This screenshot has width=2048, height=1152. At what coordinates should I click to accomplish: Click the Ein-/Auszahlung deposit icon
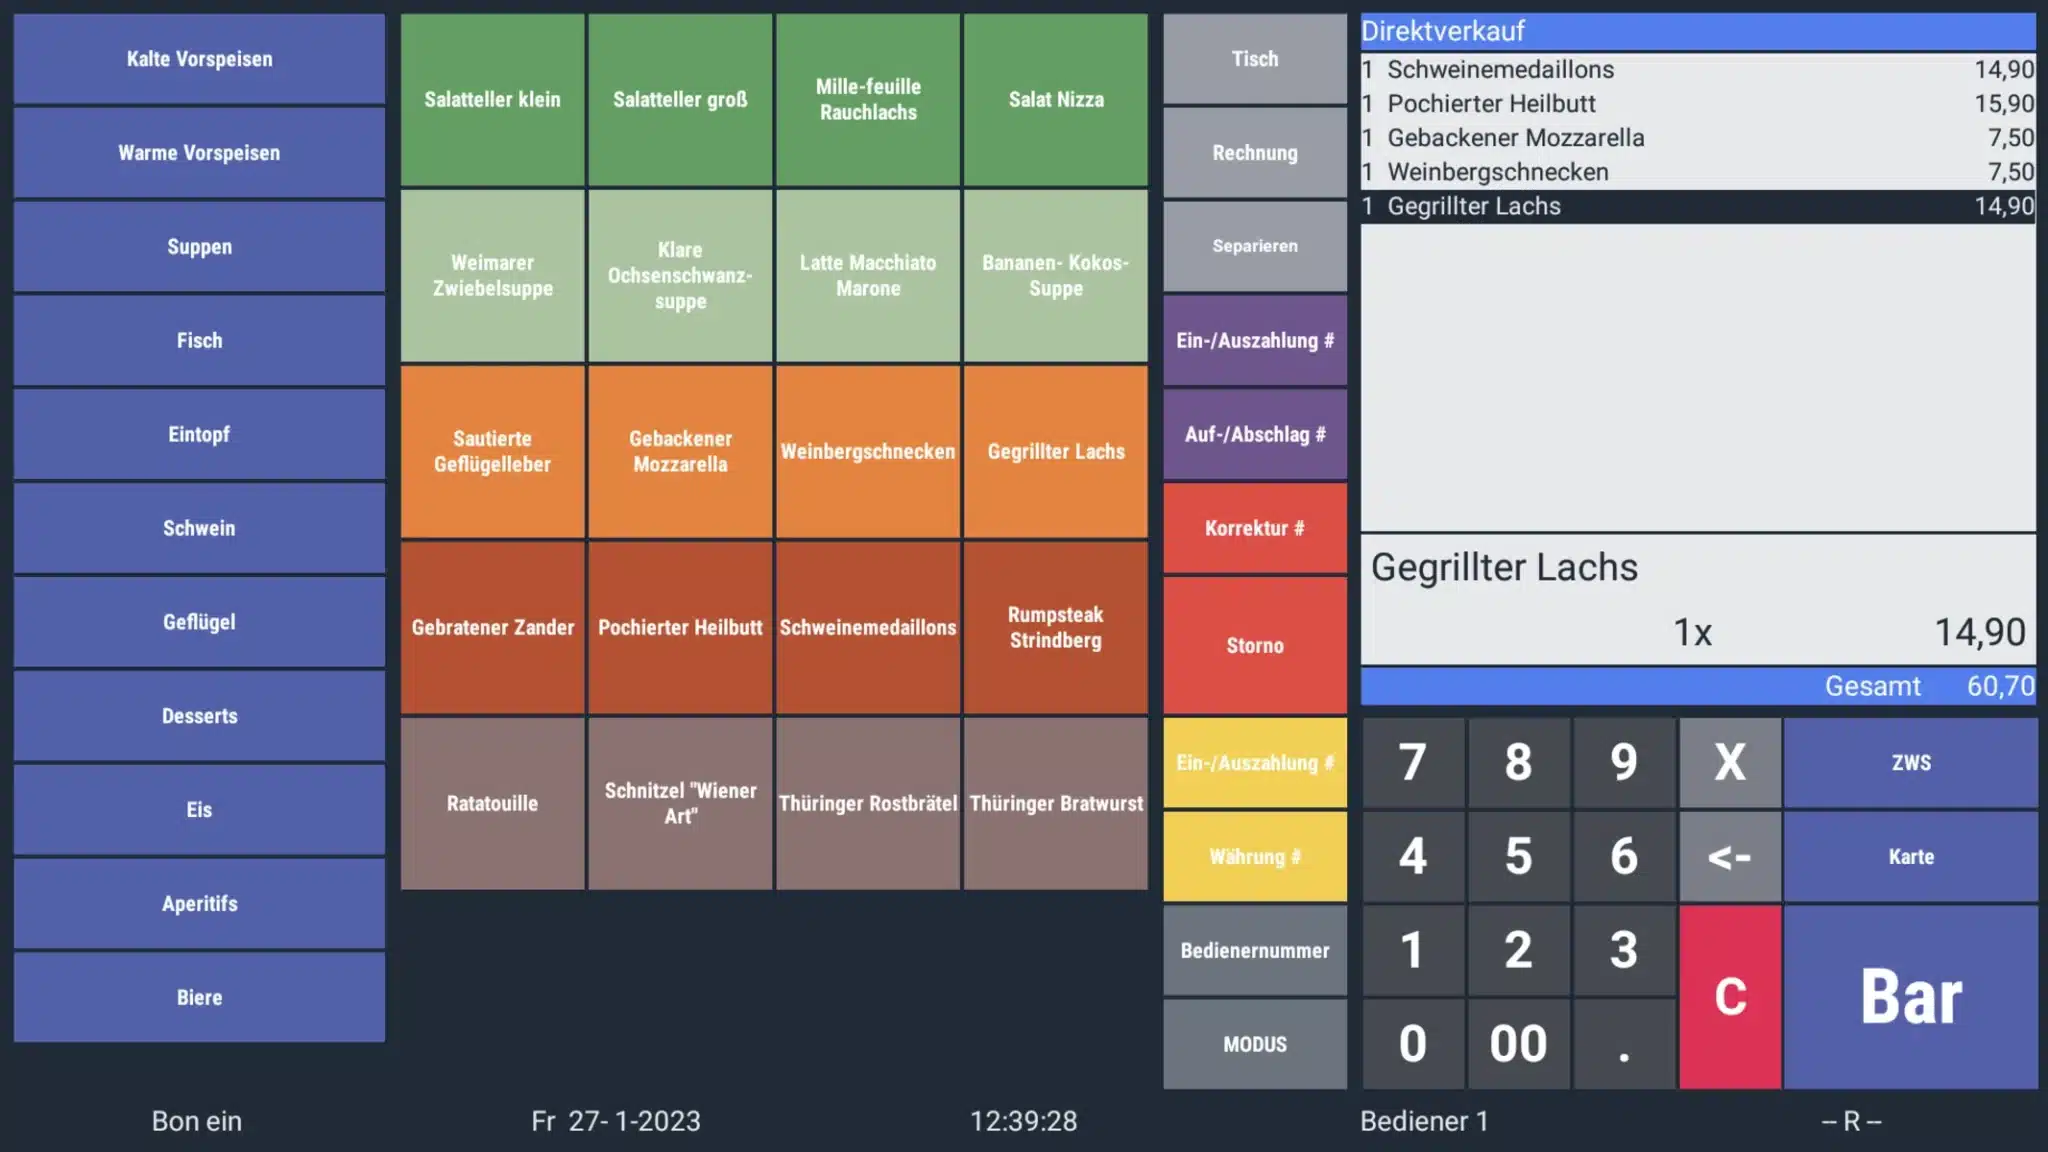pos(1253,761)
